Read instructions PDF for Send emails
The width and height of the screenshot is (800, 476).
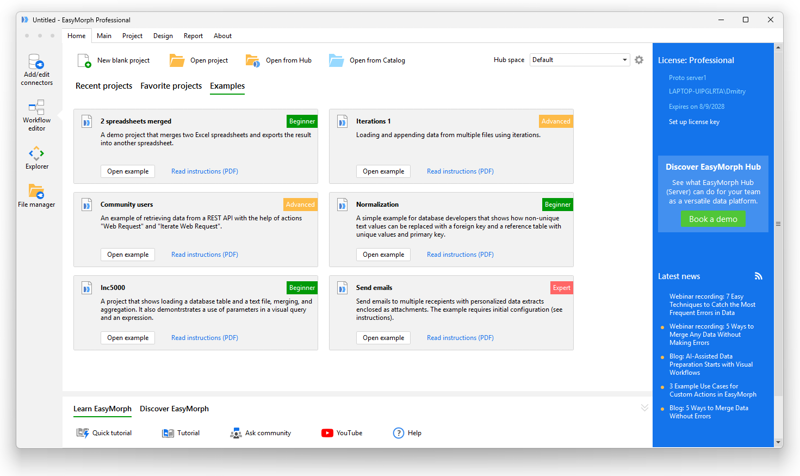(x=460, y=338)
